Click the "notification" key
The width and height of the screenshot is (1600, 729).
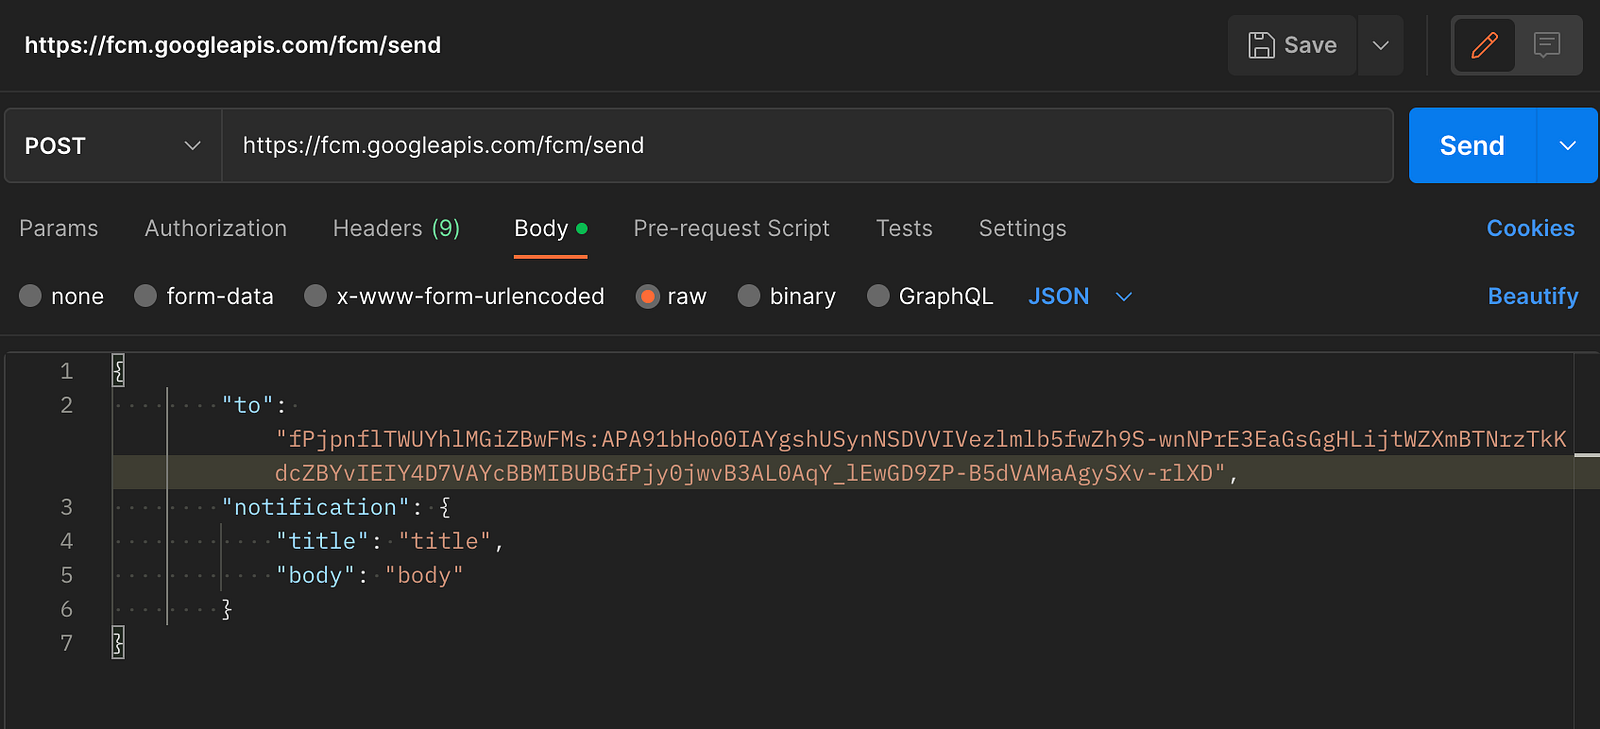coord(315,507)
